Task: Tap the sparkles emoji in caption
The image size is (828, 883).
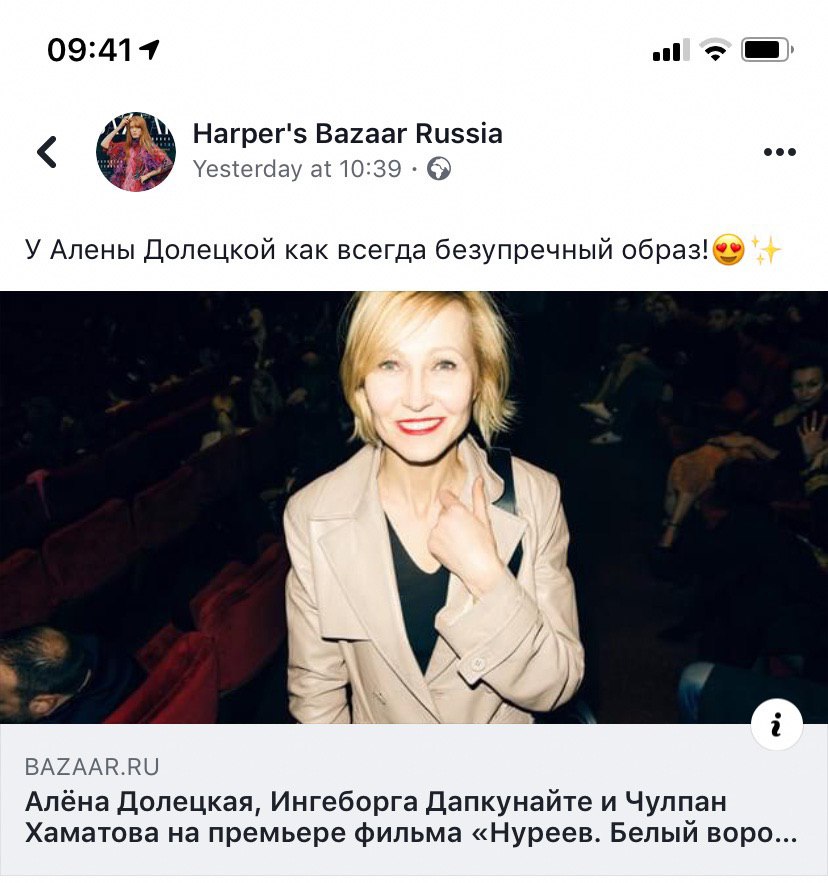Action: 767,250
